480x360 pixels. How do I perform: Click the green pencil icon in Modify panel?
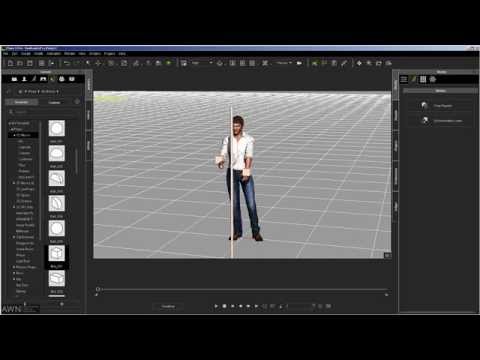[413, 79]
